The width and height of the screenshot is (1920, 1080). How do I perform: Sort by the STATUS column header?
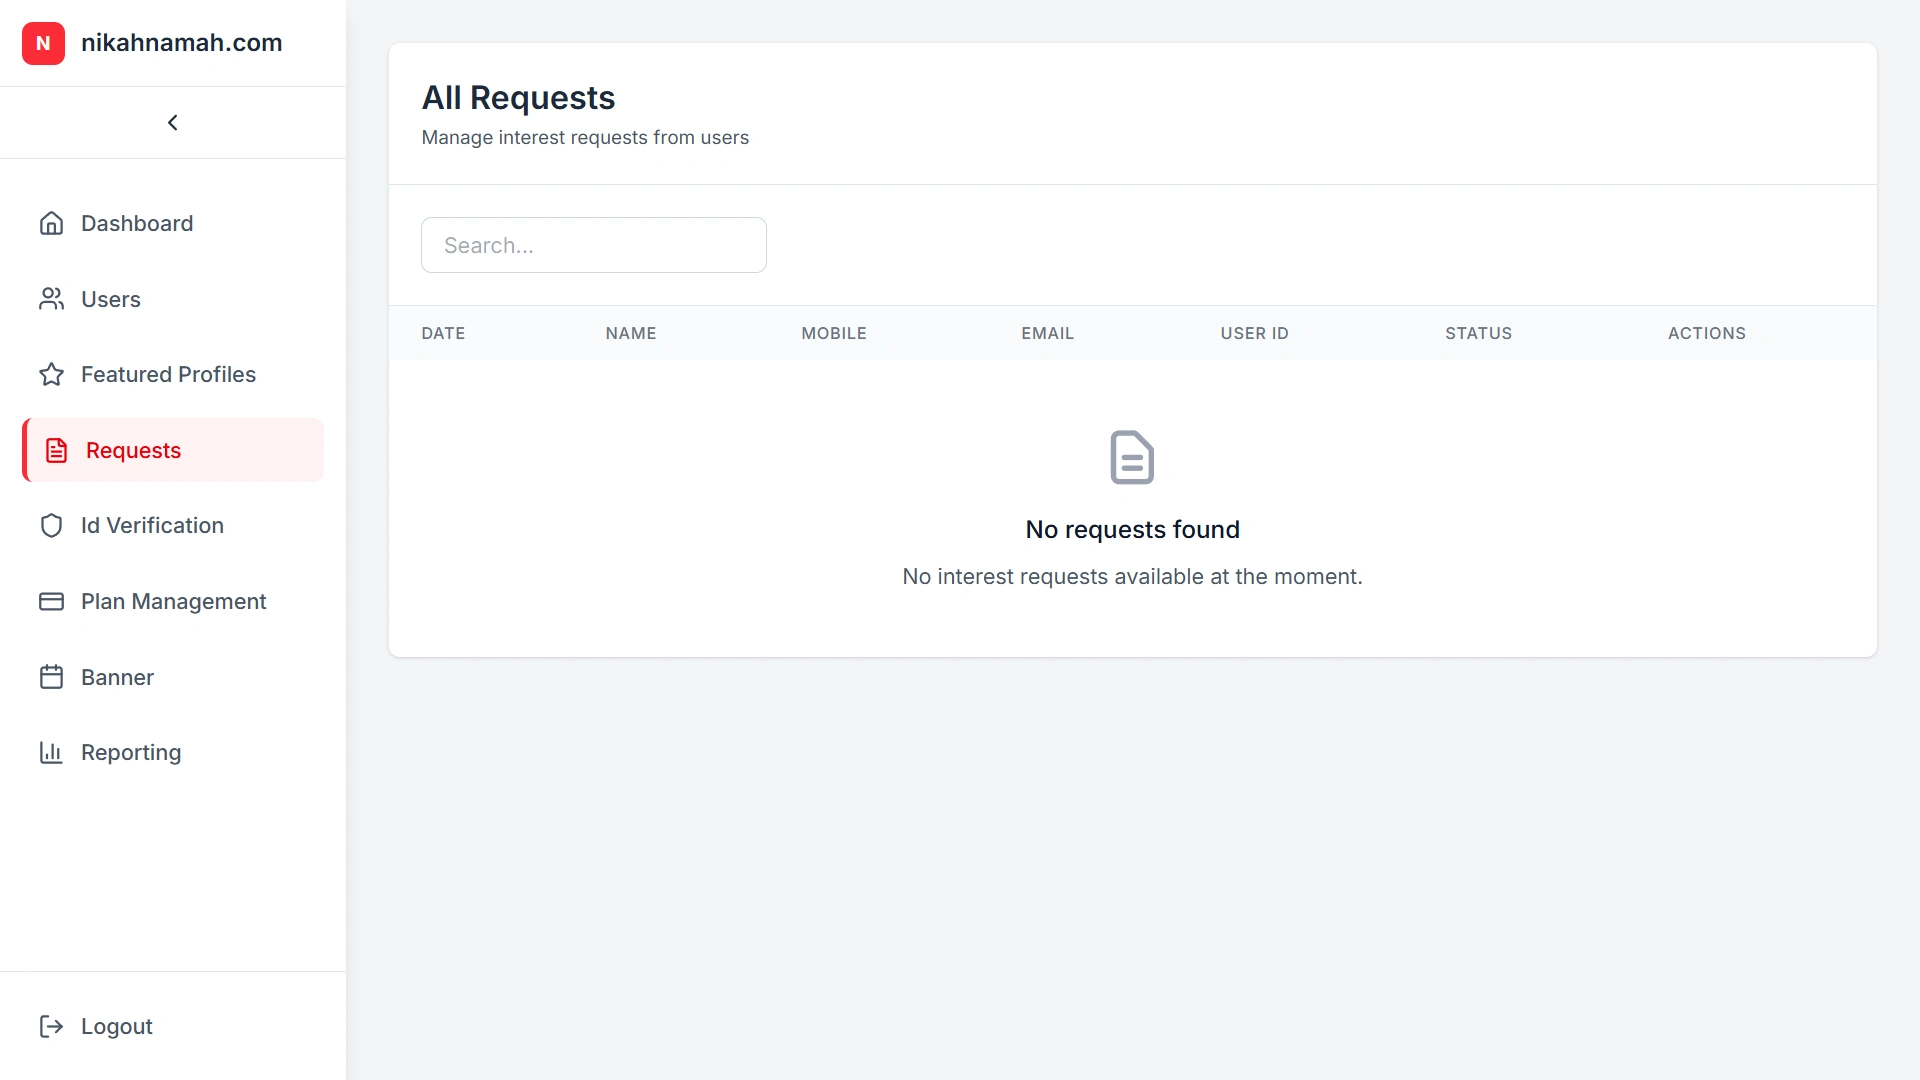coord(1478,333)
